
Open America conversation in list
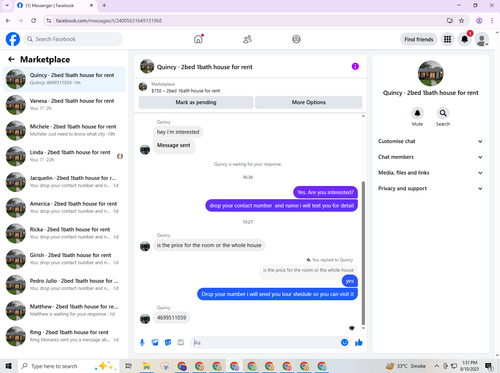(x=64, y=207)
